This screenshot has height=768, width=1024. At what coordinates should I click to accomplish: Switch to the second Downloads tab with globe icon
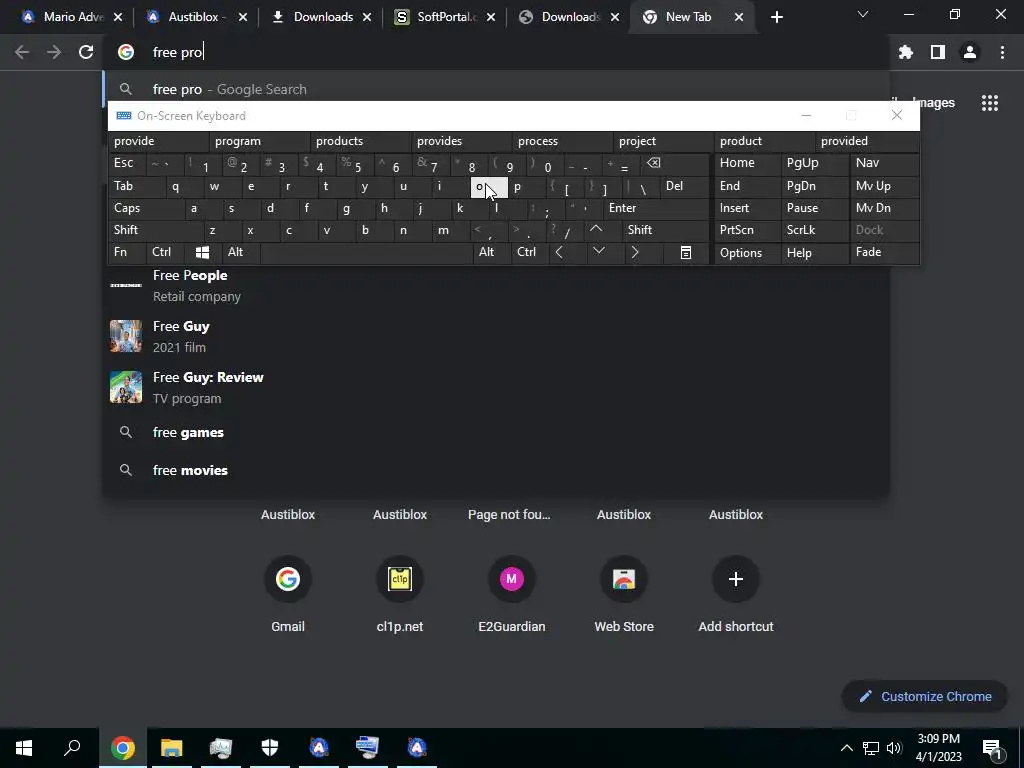tap(569, 17)
